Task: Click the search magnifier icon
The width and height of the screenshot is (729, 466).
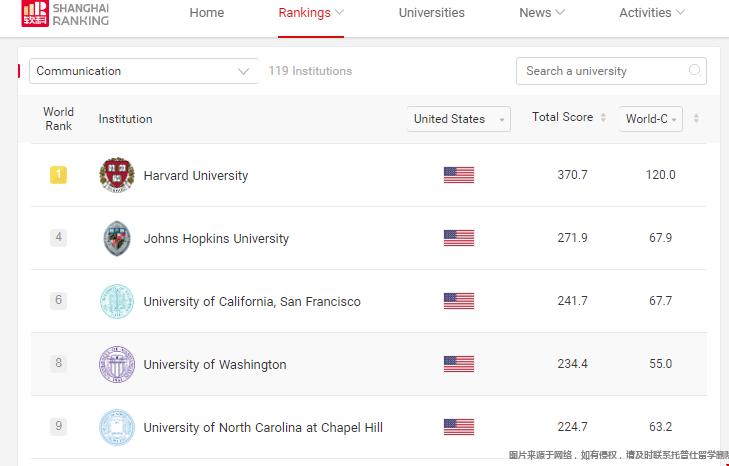Action: [695, 70]
